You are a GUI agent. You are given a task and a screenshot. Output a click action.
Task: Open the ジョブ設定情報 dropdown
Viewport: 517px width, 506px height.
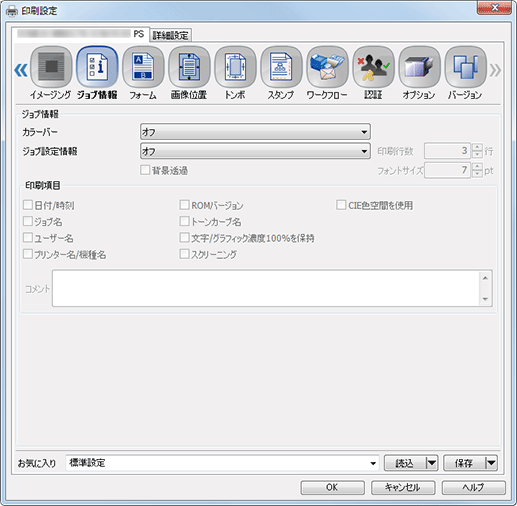point(255,151)
